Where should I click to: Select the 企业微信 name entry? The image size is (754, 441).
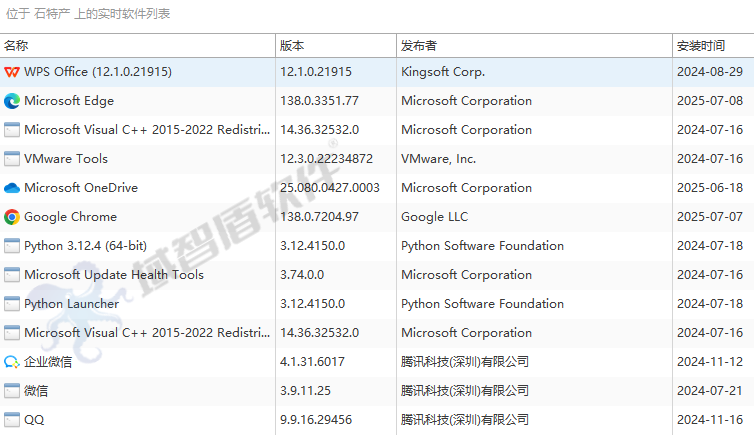click(x=48, y=362)
